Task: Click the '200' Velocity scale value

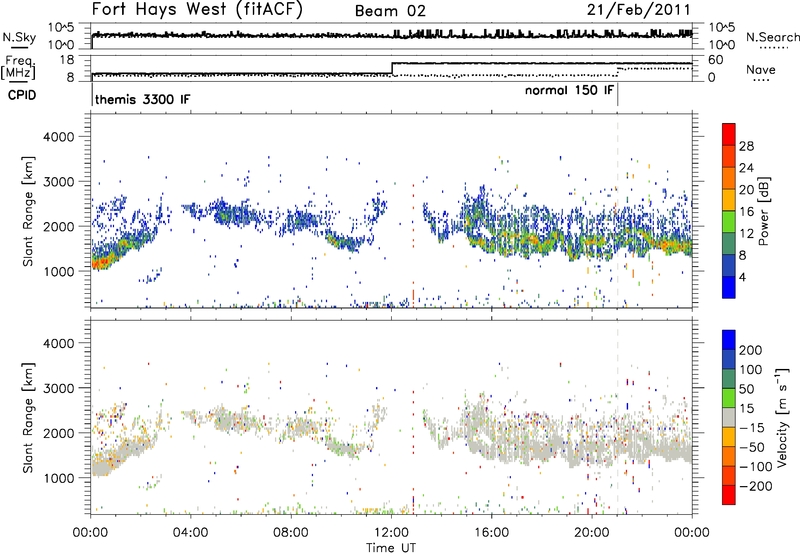Action: click(751, 350)
